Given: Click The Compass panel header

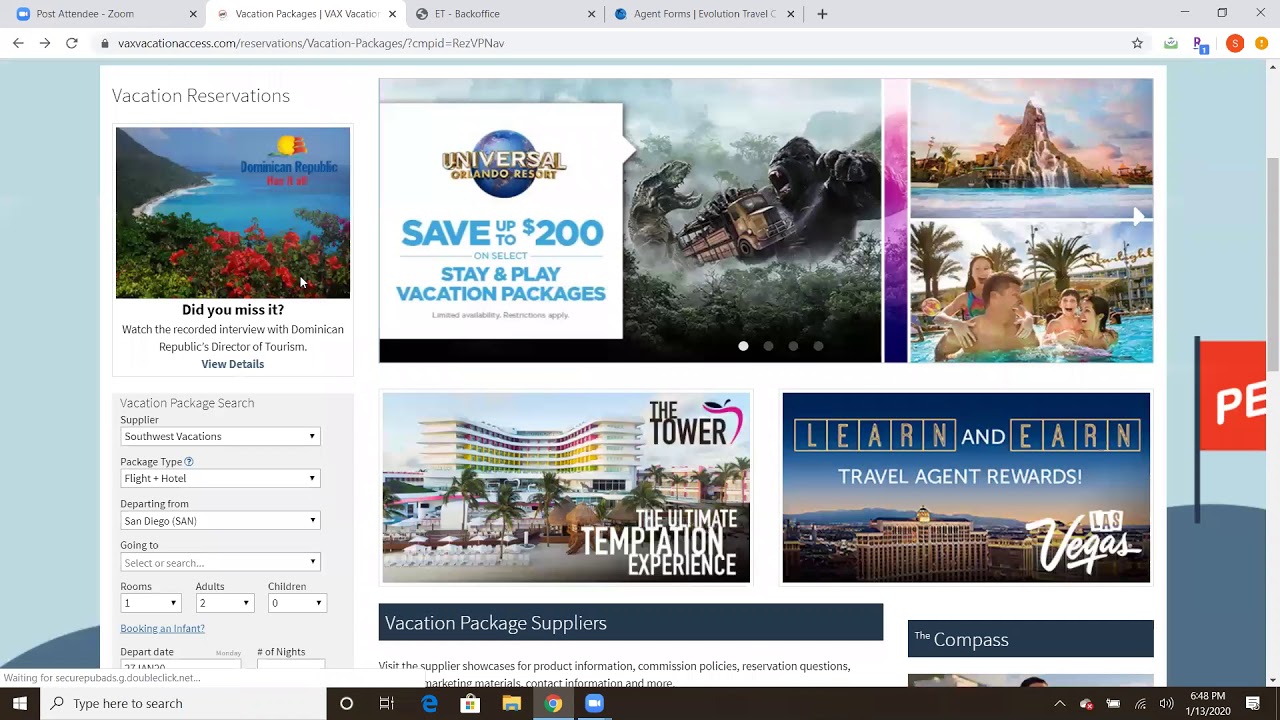Looking at the screenshot, I should click(x=1031, y=639).
